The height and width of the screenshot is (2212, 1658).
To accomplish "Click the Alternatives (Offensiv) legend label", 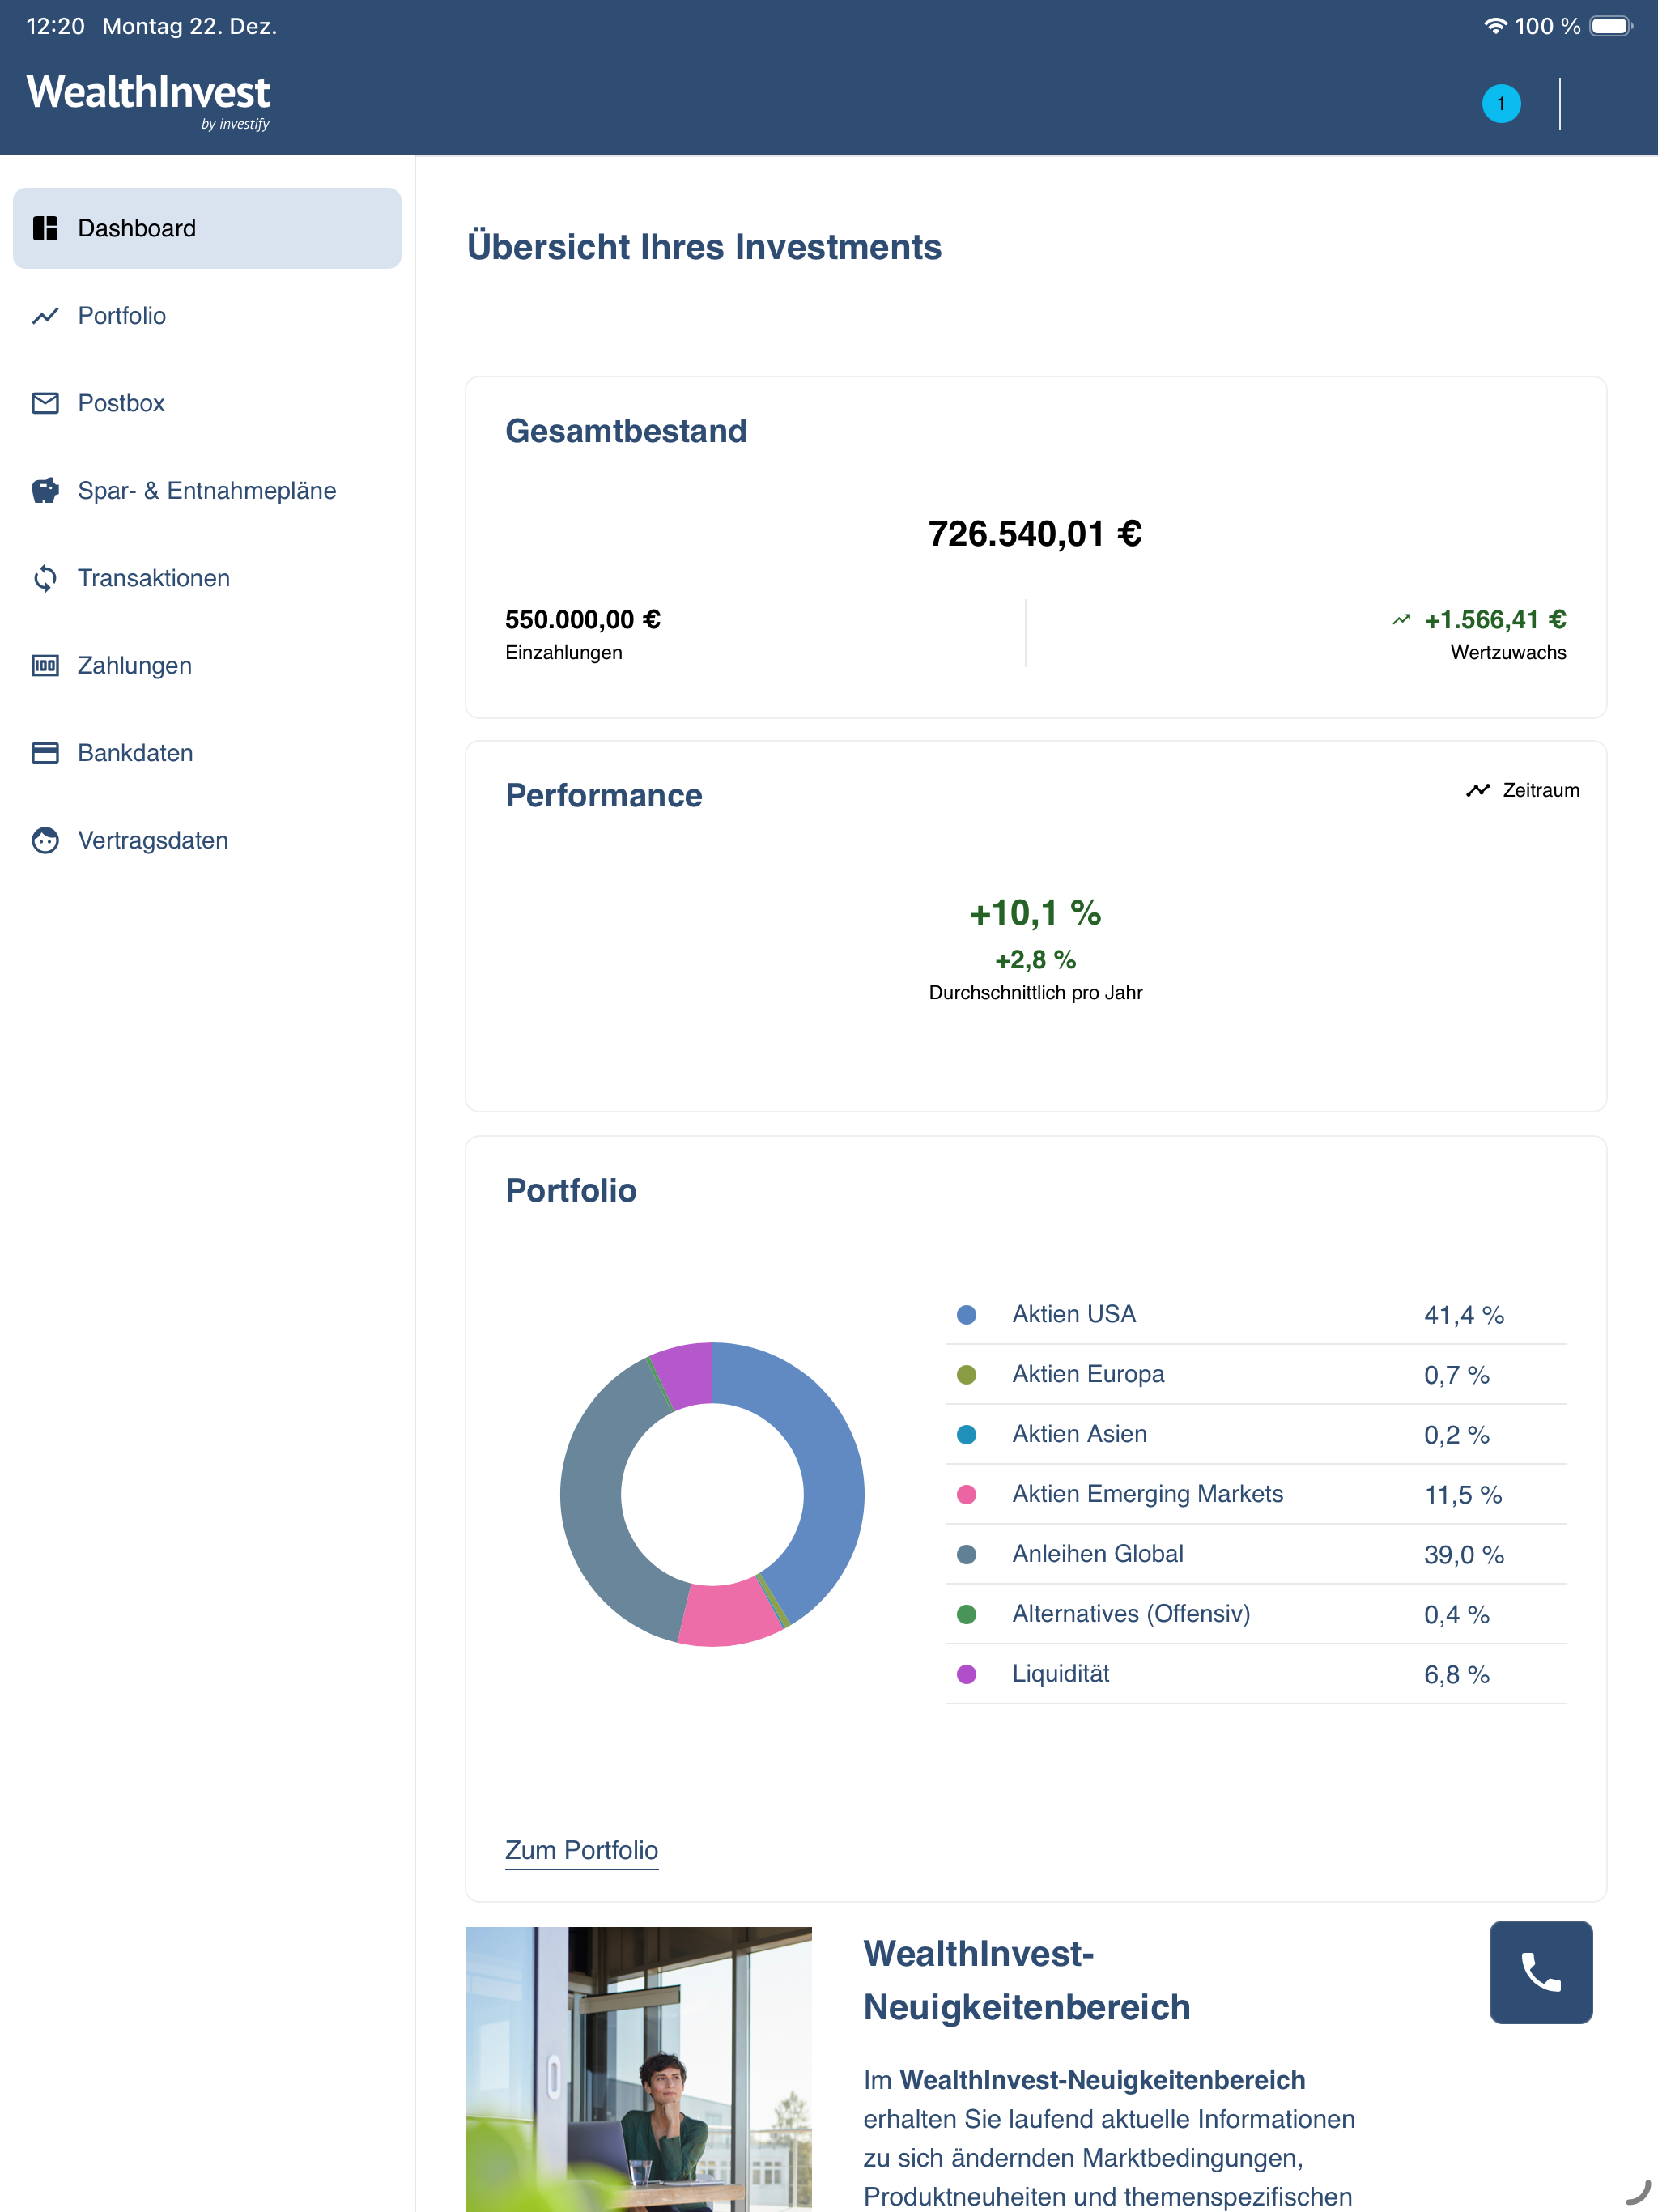I will tap(1131, 1614).
